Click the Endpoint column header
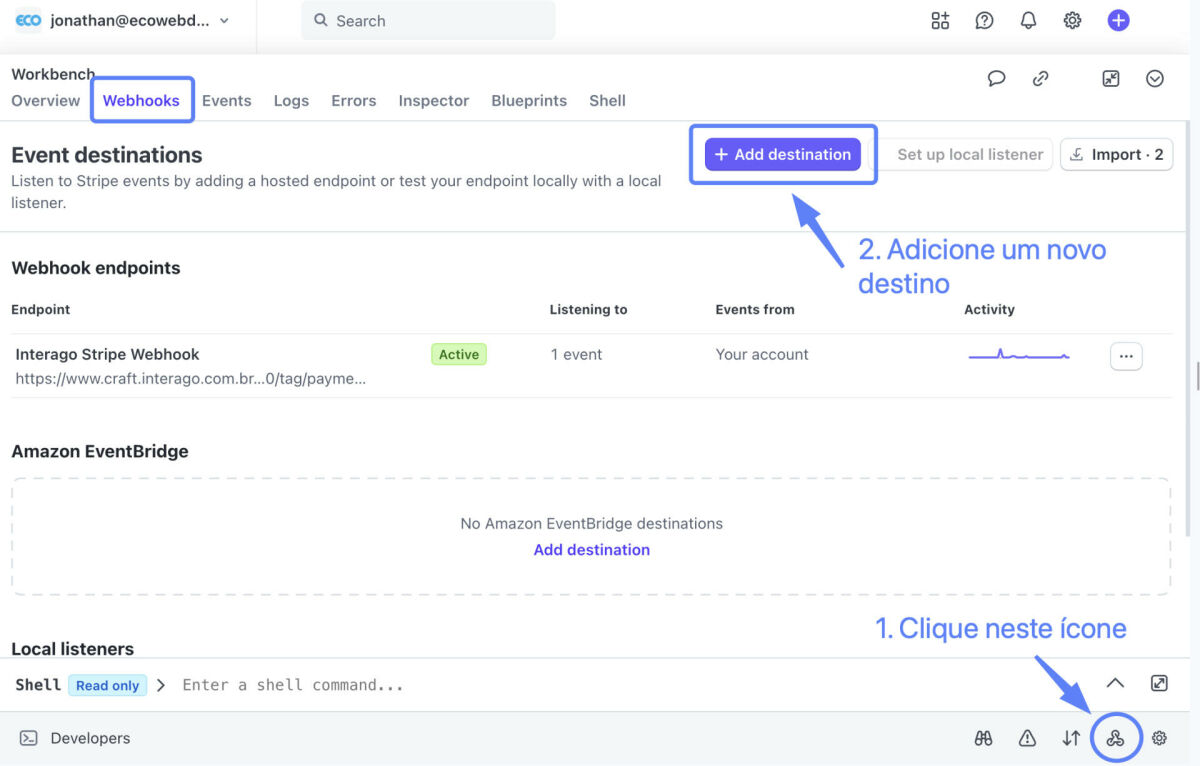This screenshot has height=766, width=1200. pos(41,309)
